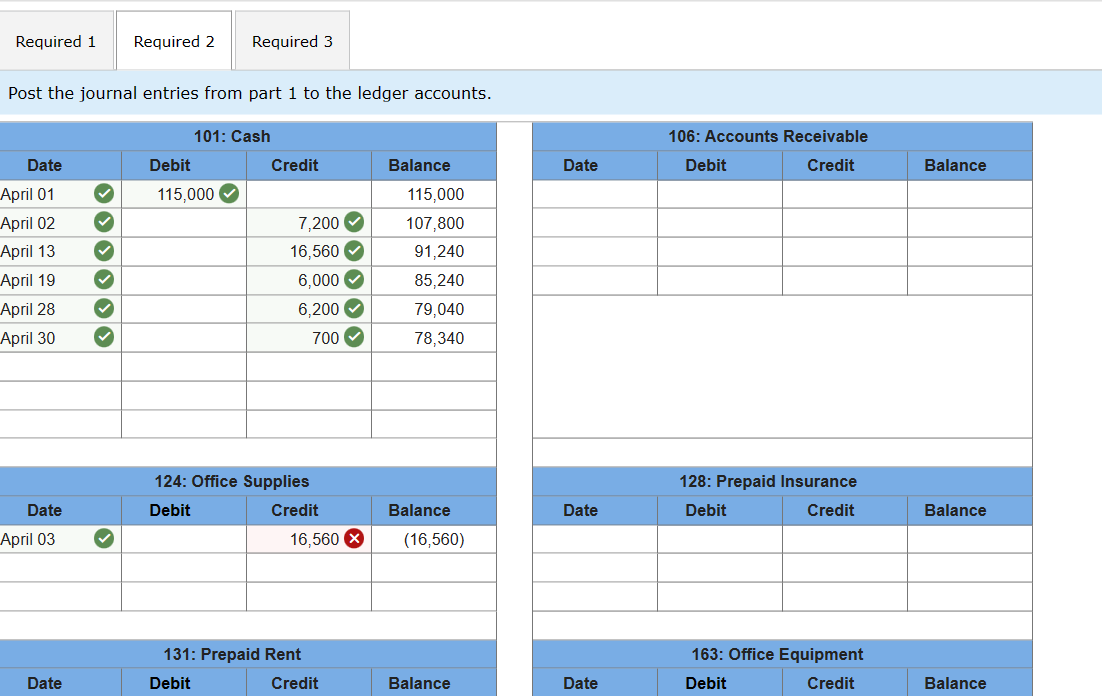Click first Prepaid Insurance date cell

click(595, 539)
